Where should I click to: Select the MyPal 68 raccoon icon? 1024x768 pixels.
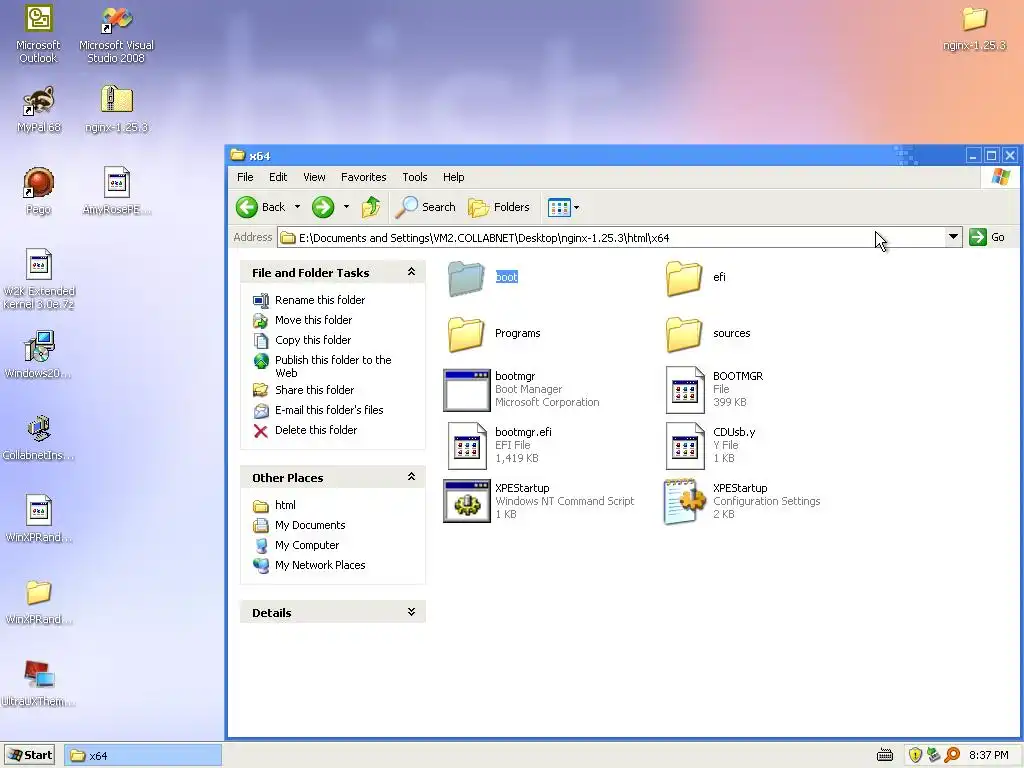(39, 110)
